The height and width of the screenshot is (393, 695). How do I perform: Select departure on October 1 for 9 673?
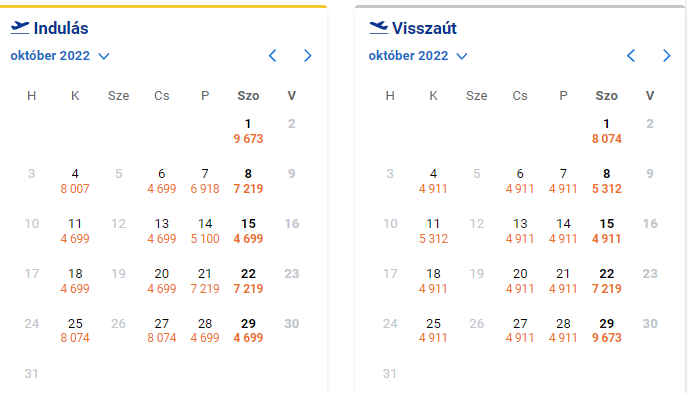coord(248,132)
